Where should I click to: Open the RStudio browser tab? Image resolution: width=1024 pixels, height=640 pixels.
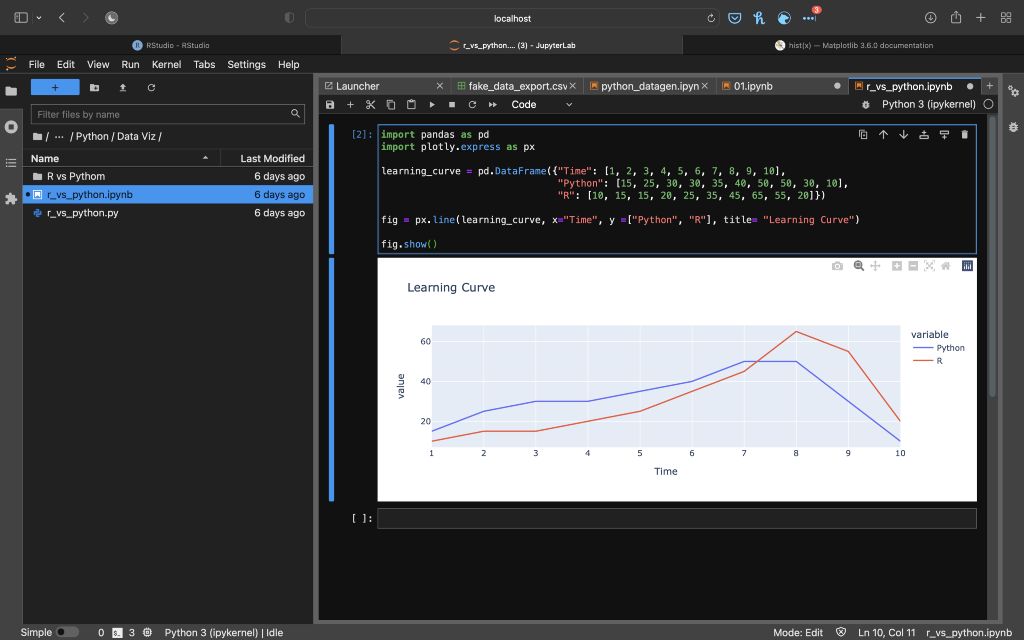(x=170, y=45)
